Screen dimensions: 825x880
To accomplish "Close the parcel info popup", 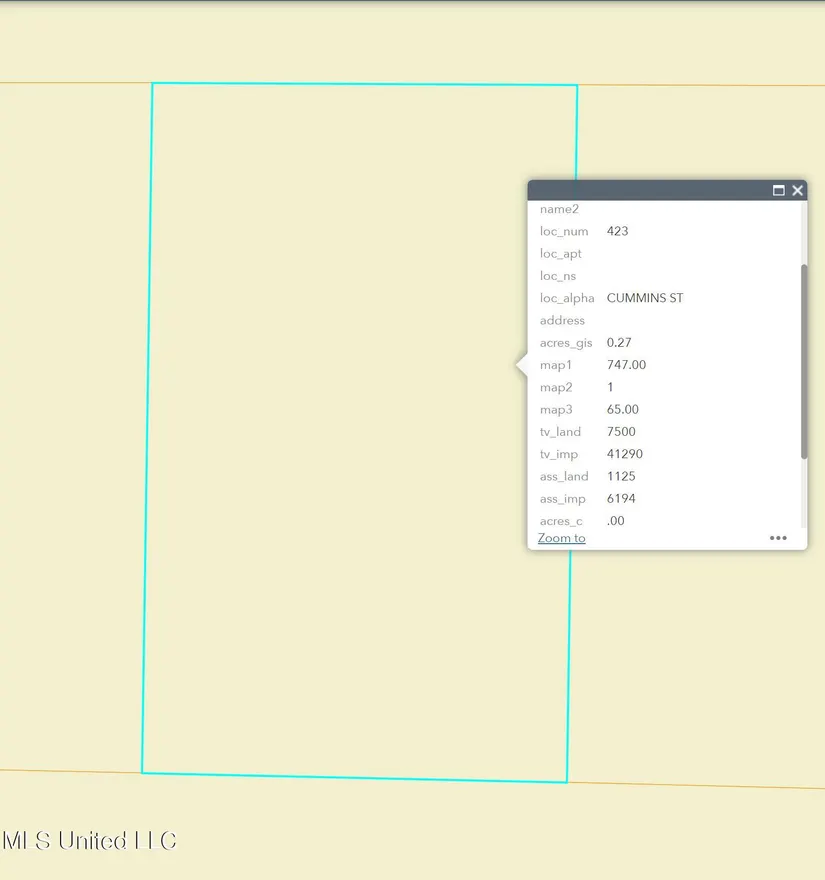I will coord(797,190).
